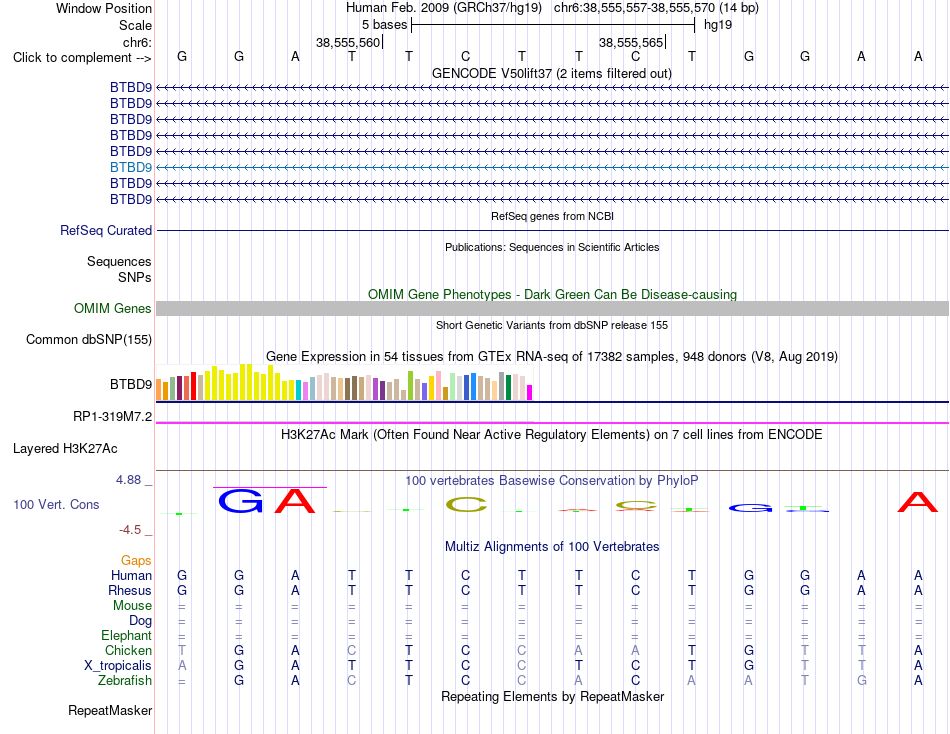The height and width of the screenshot is (734, 950).
Task: Click the chr6:38,555,557-38,555,570 position text
Action: tap(656, 8)
